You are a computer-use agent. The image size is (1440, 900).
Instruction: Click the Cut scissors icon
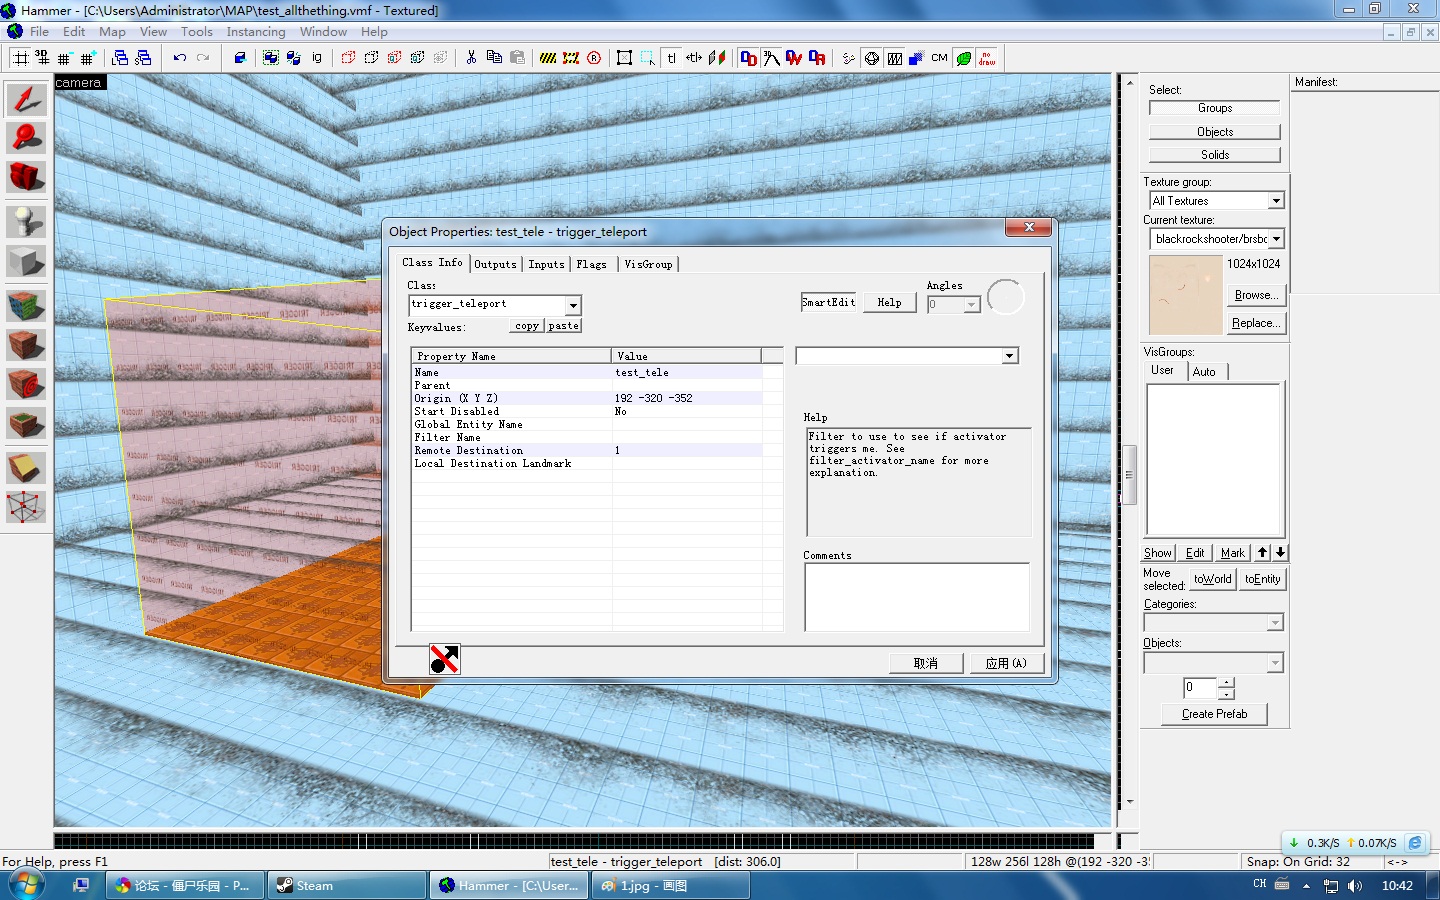pyautogui.click(x=471, y=58)
